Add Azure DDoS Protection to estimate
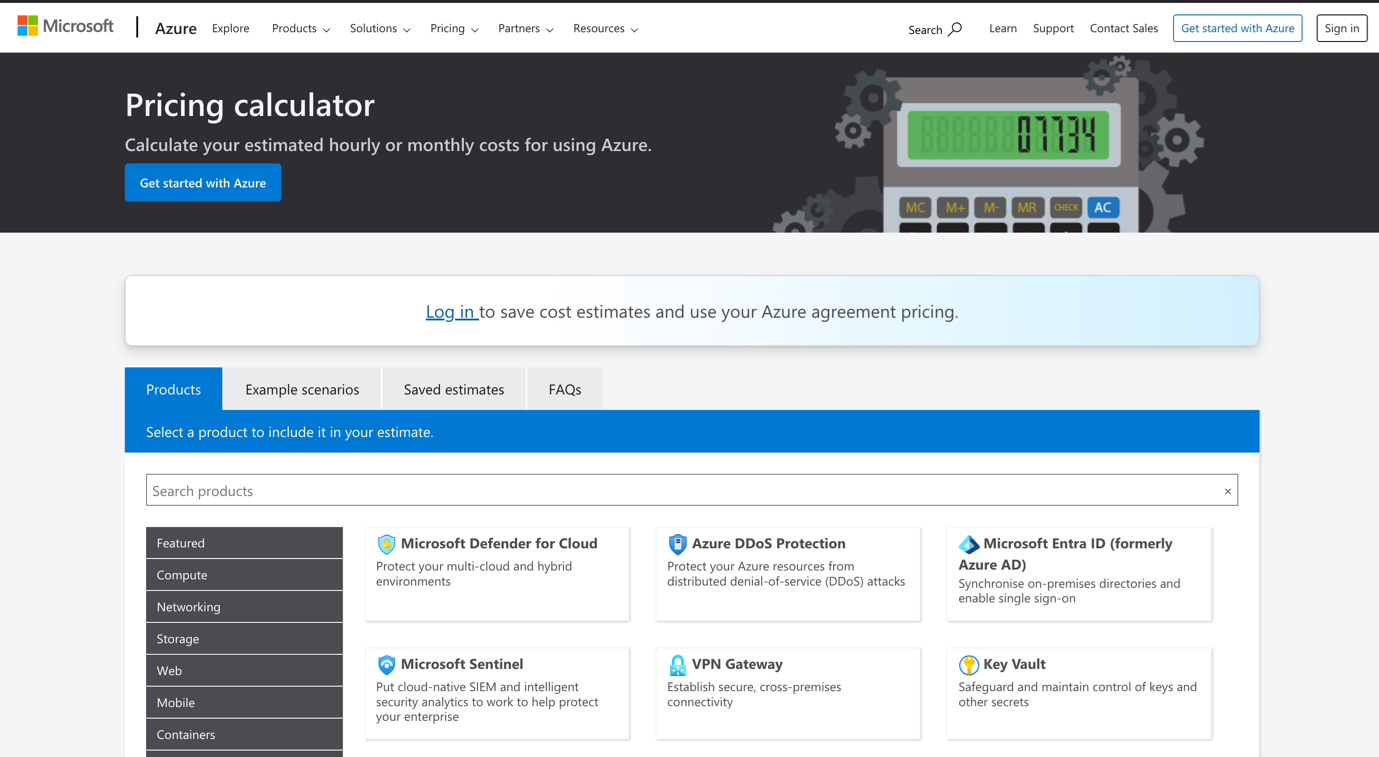Image resolution: width=1379 pixels, height=757 pixels. (x=788, y=574)
